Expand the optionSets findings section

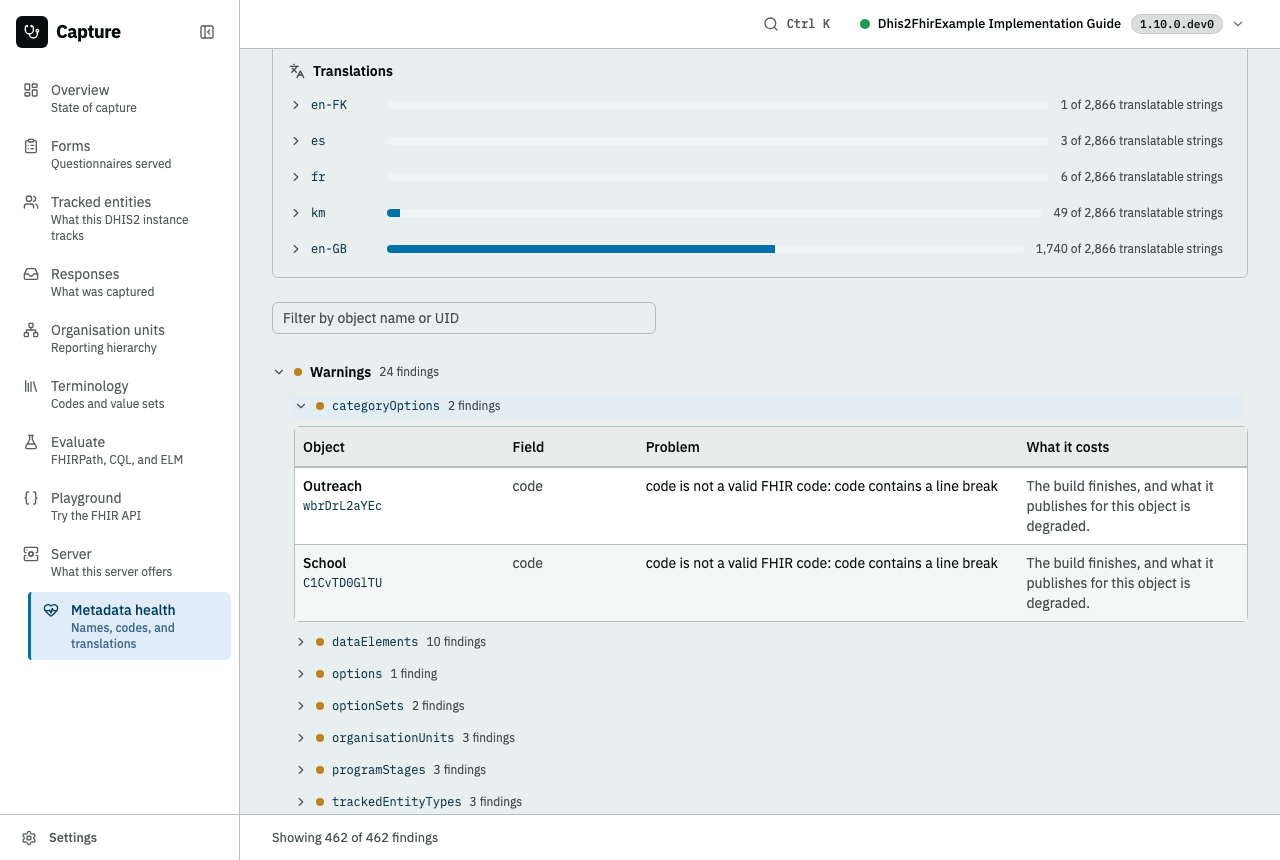301,706
